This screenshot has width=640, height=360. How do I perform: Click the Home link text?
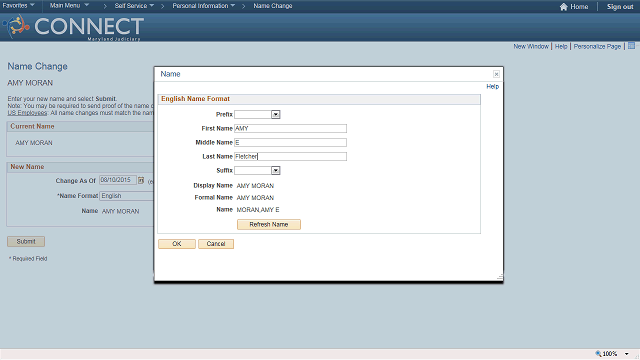(x=579, y=7)
